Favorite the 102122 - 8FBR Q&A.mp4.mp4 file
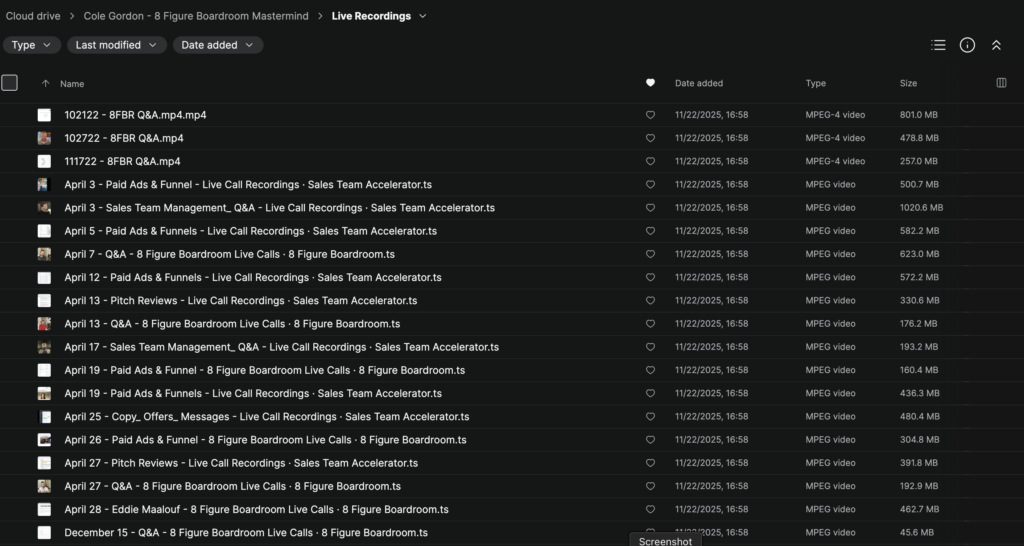Image resolution: width=1024 pixels, height=546 pixels. [x=650, y=115]
